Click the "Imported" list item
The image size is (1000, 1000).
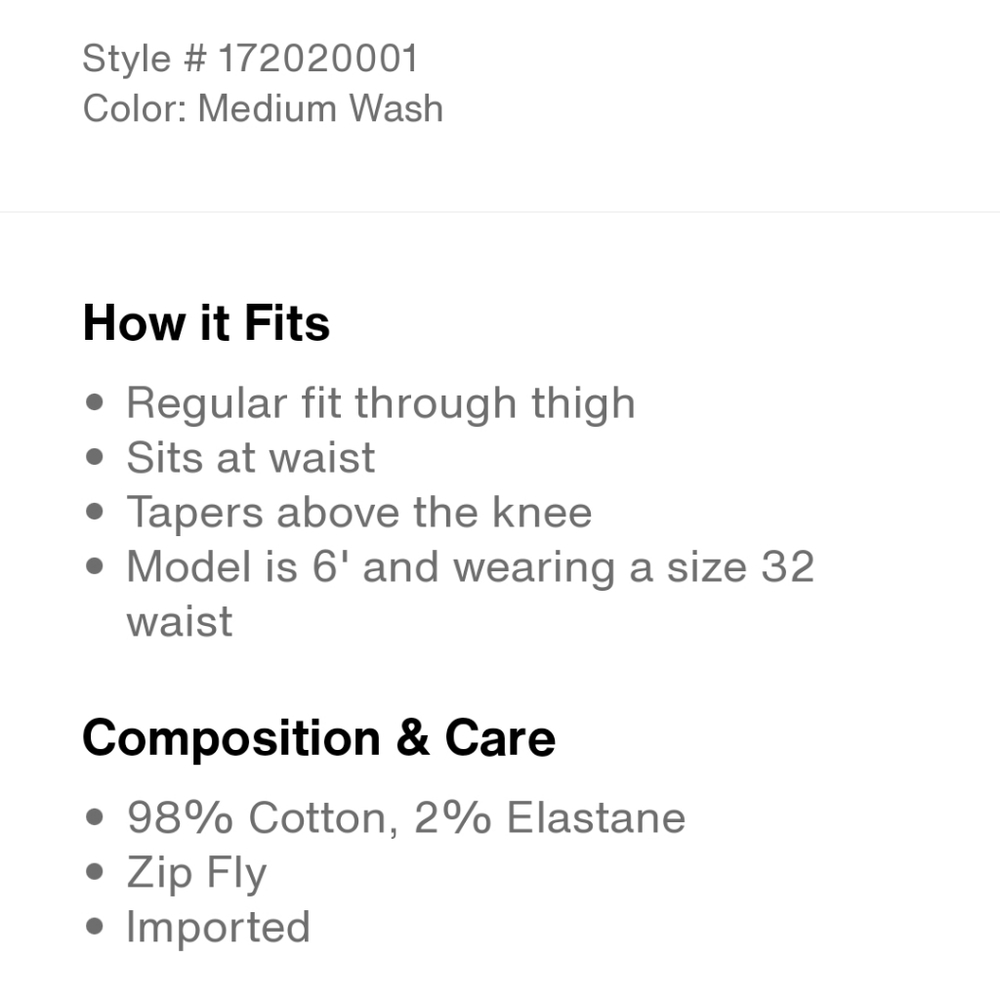tap(218, 927)
